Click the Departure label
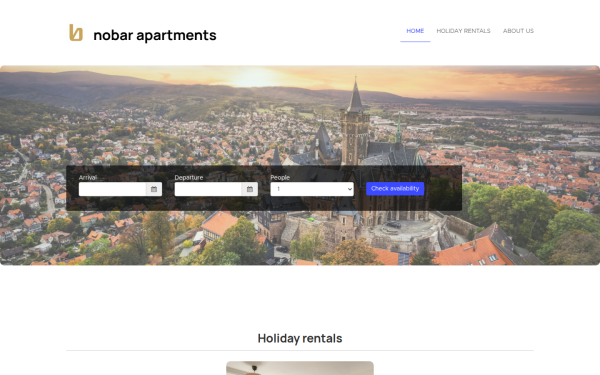600x375 pixels. [x=189, y=178]
